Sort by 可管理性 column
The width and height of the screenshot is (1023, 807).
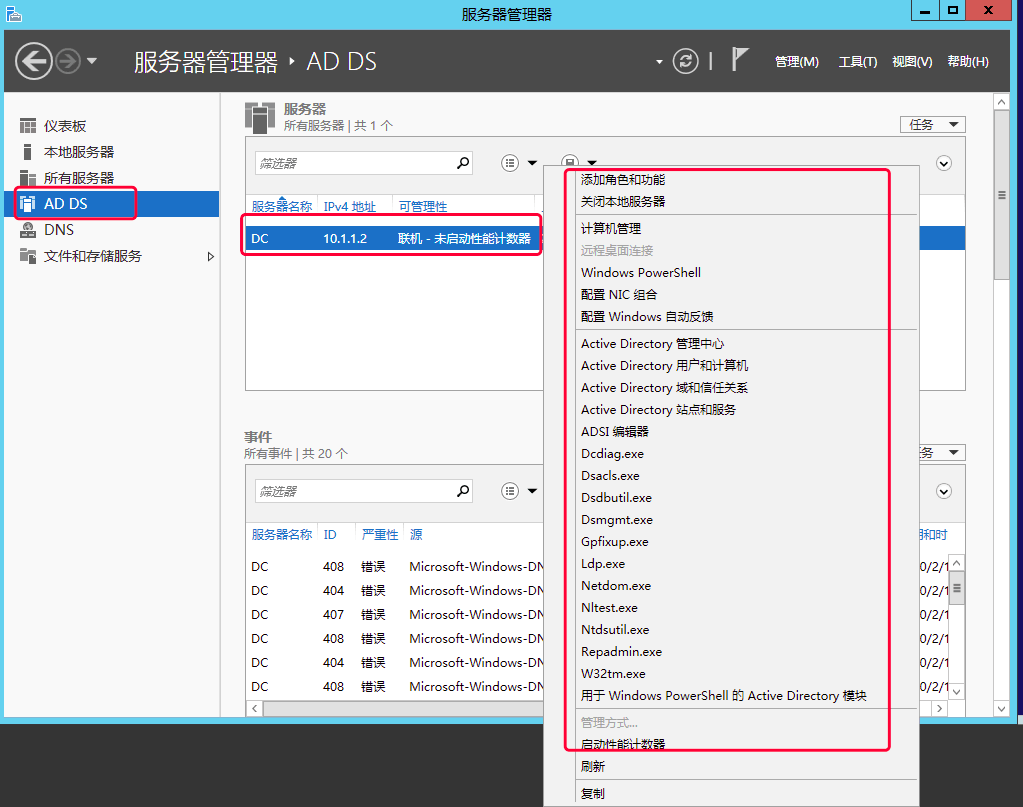(423, 206)
